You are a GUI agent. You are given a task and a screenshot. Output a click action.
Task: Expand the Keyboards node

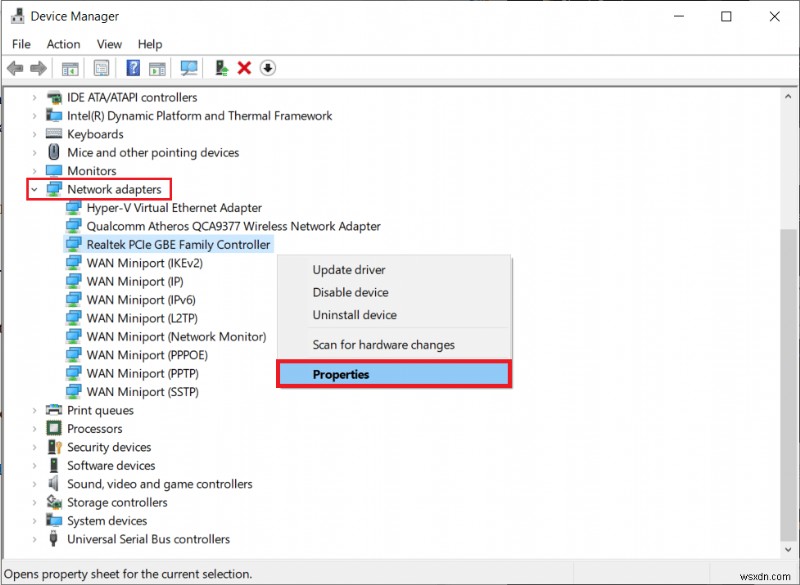[34, 134]
